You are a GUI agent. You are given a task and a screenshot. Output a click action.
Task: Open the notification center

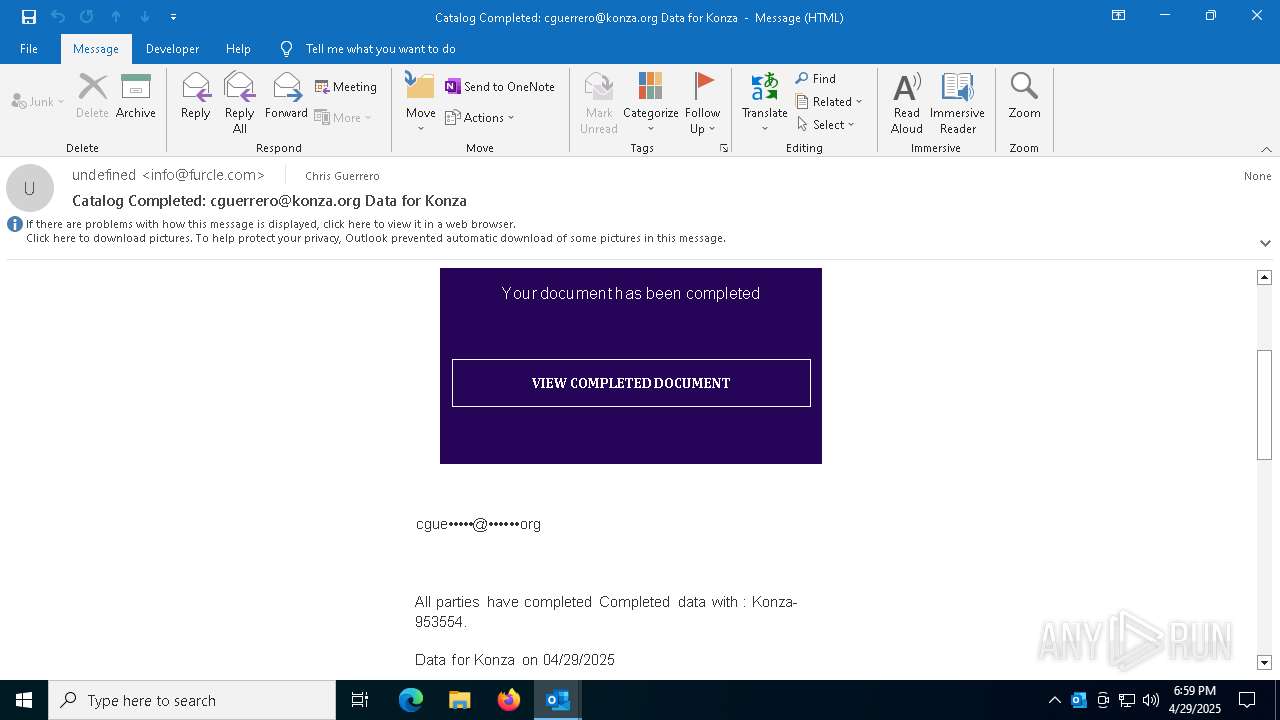point(1247,700)
